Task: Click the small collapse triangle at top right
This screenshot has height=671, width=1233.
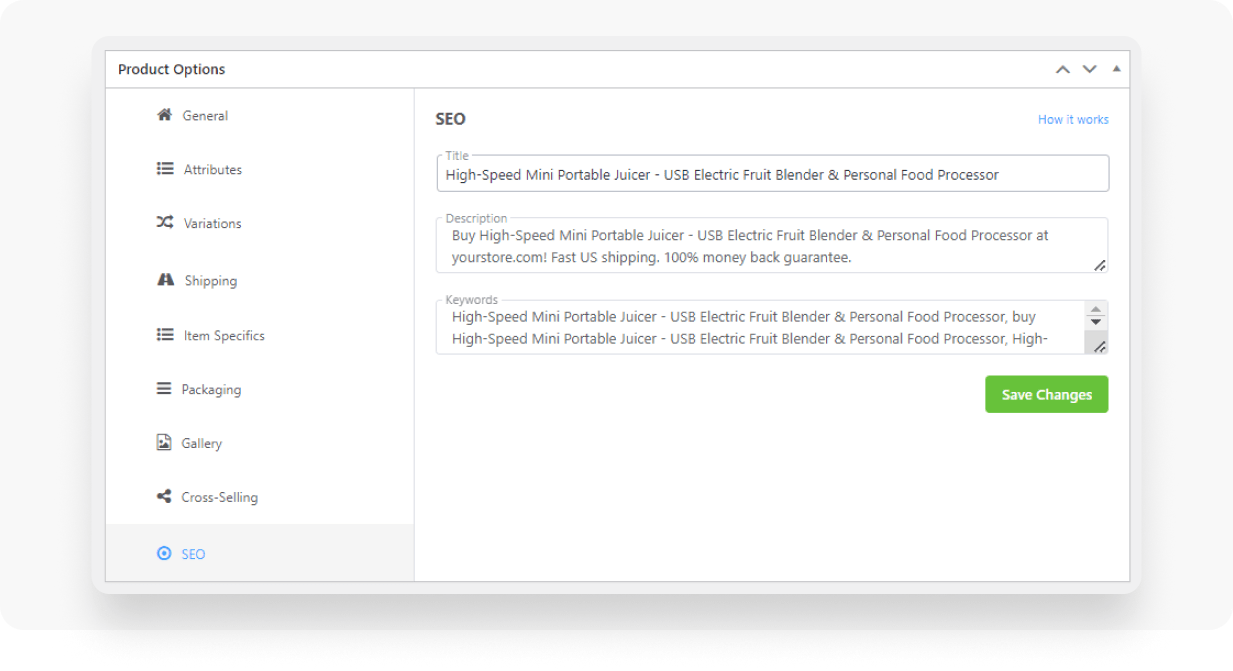Action: point(1115,69)
